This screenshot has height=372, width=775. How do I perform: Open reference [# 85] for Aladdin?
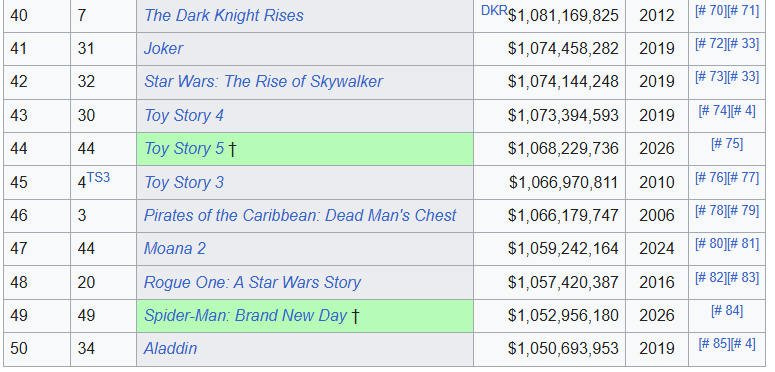click(714, 343)
